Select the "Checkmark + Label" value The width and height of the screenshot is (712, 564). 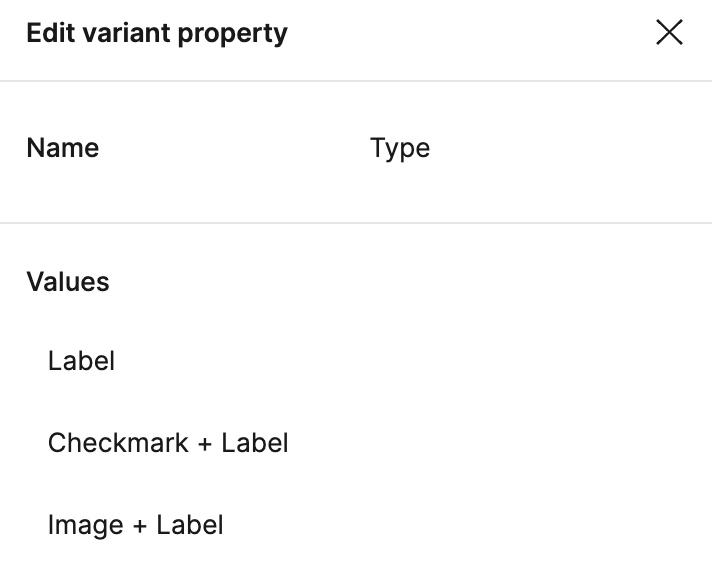168,443
